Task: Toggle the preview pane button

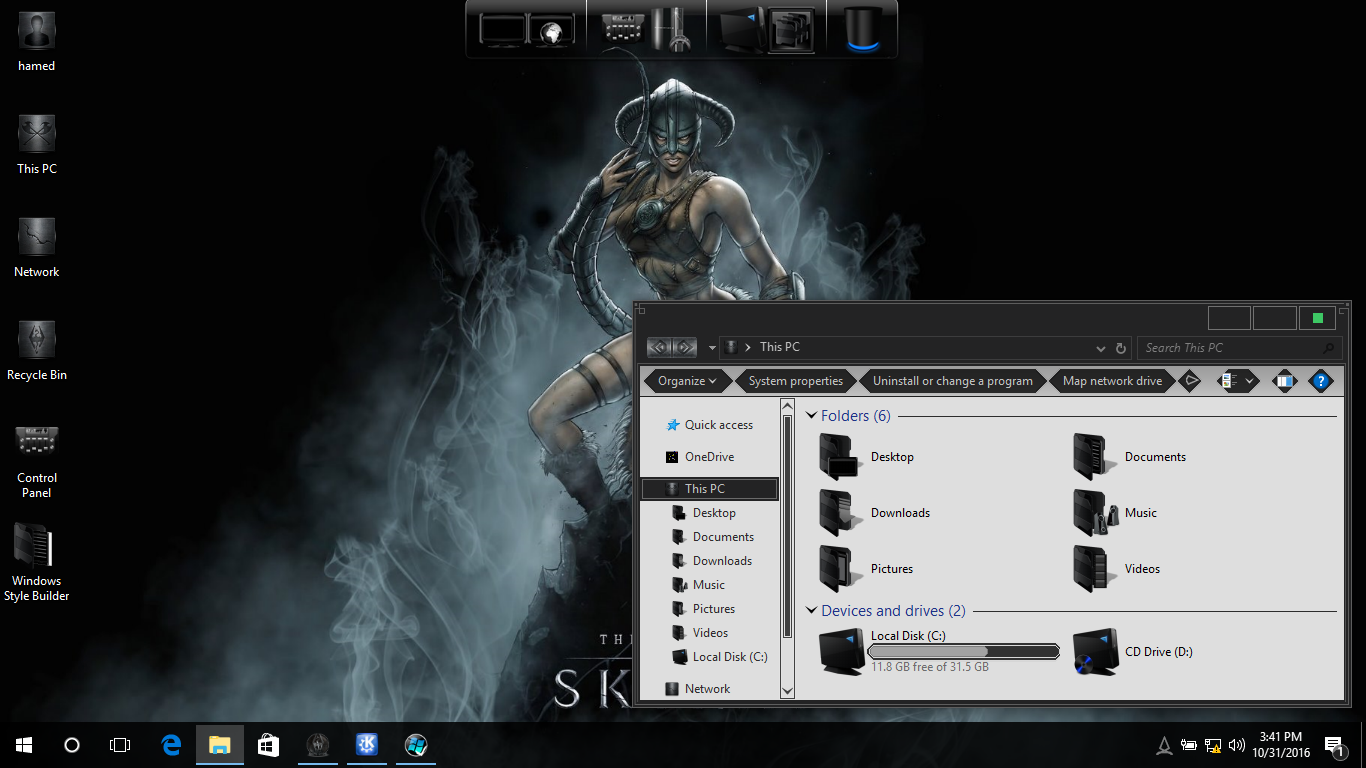Action: pos(1284,381)
